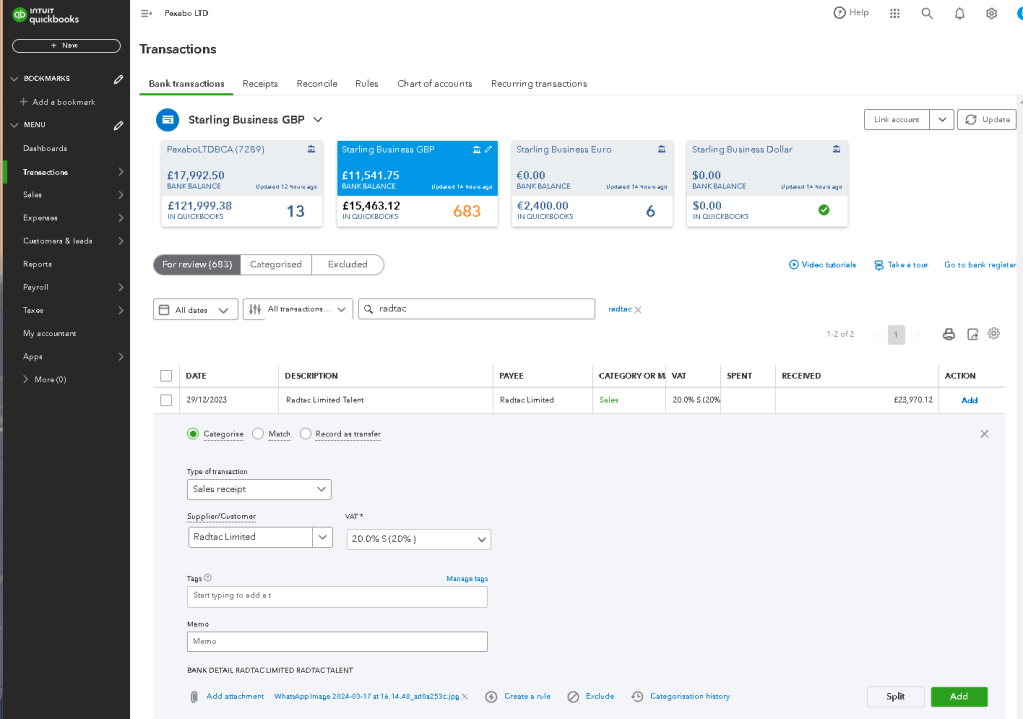Image resolution: width=1023 pixels, height=719 pixels.
Task: Click in the Memo field
Action: click(x=337, y=641)
